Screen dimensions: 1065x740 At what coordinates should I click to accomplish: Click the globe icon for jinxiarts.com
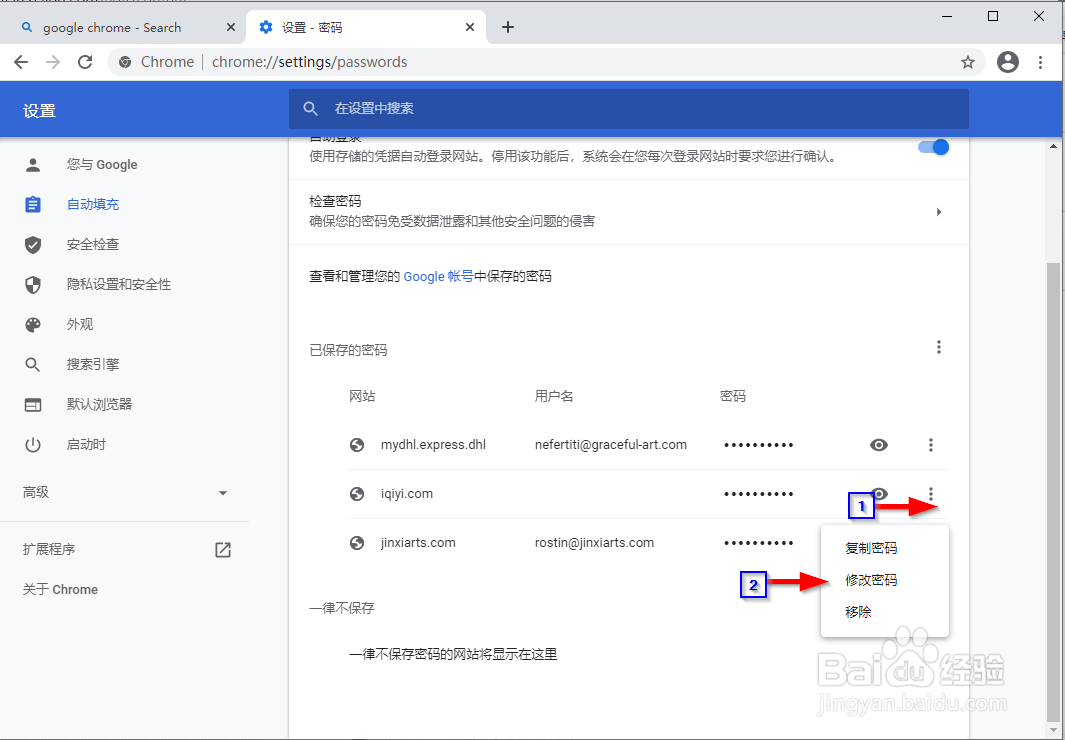(x=357, y=543)
